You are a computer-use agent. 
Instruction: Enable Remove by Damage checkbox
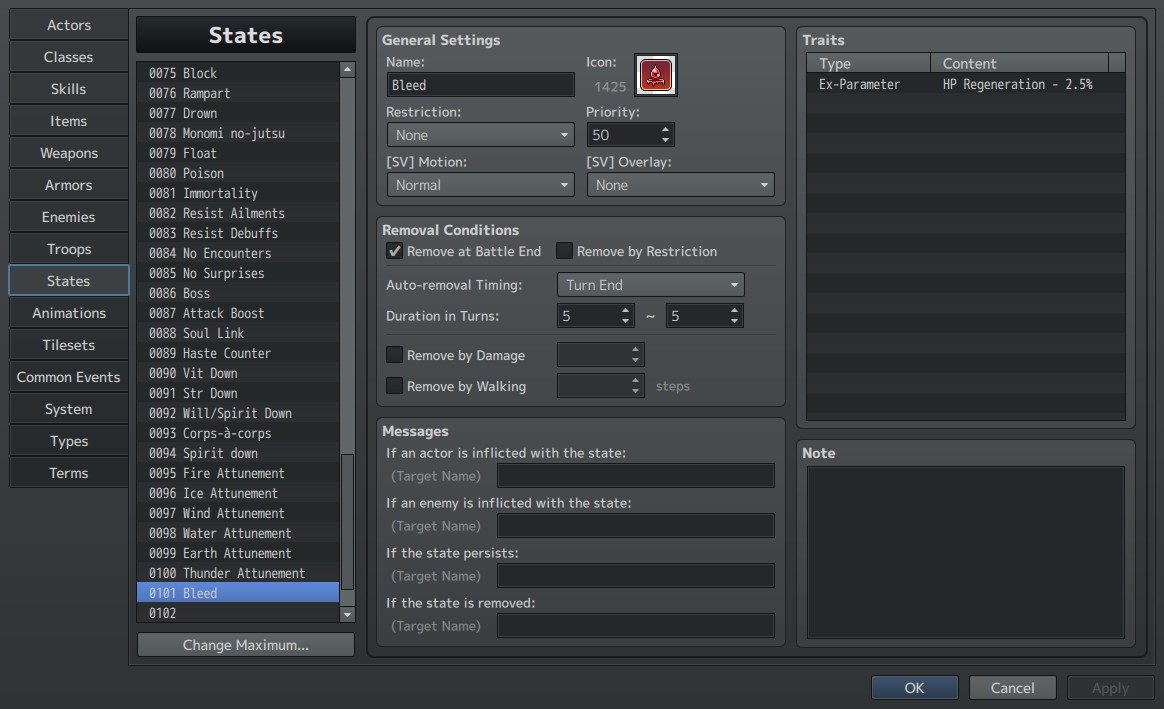coord(394,355)
